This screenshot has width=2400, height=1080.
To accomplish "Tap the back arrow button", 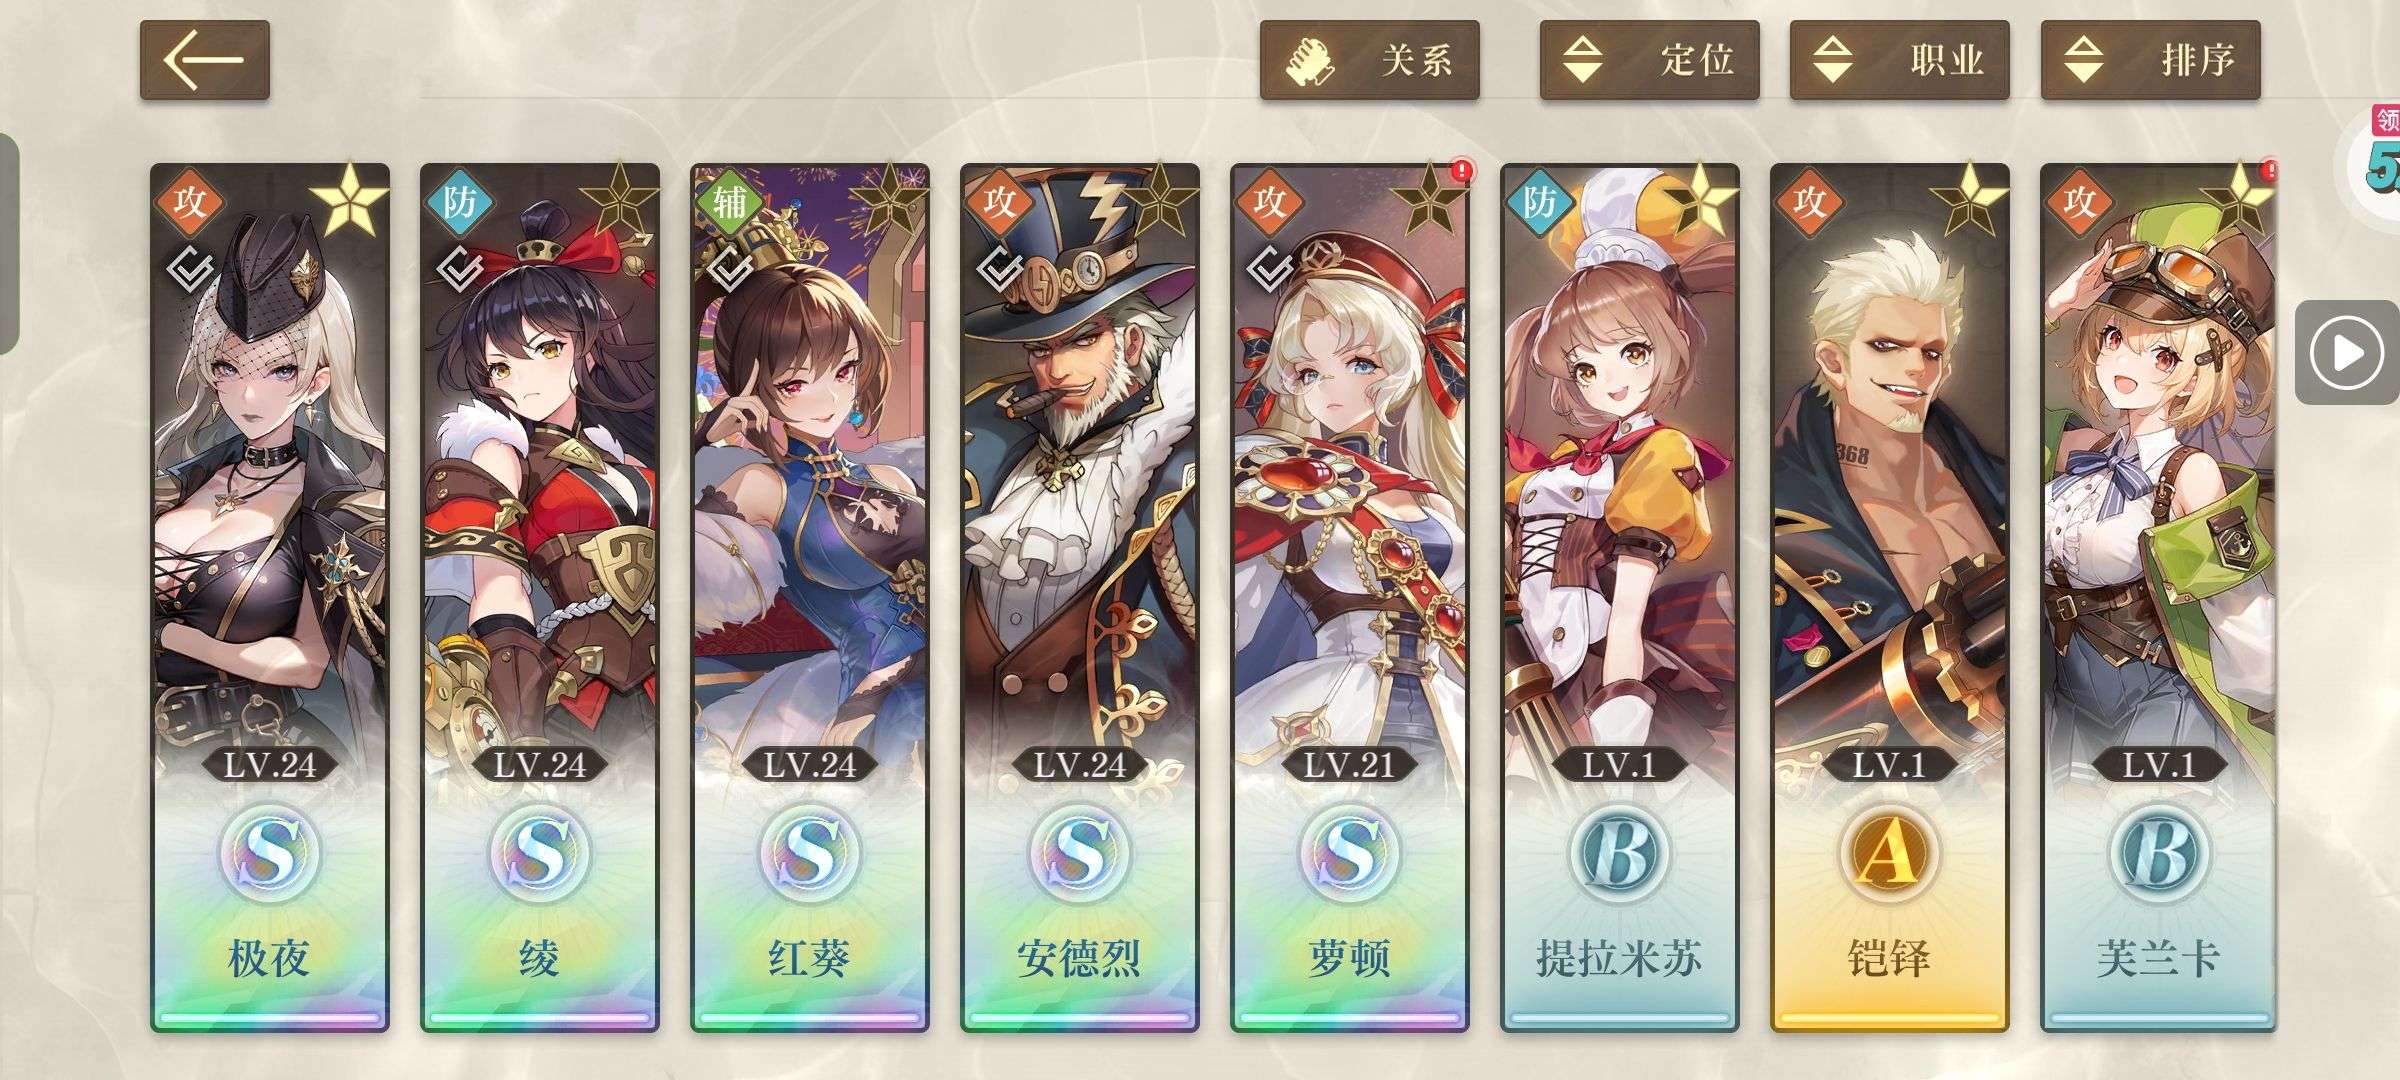I will coord(204,60).
